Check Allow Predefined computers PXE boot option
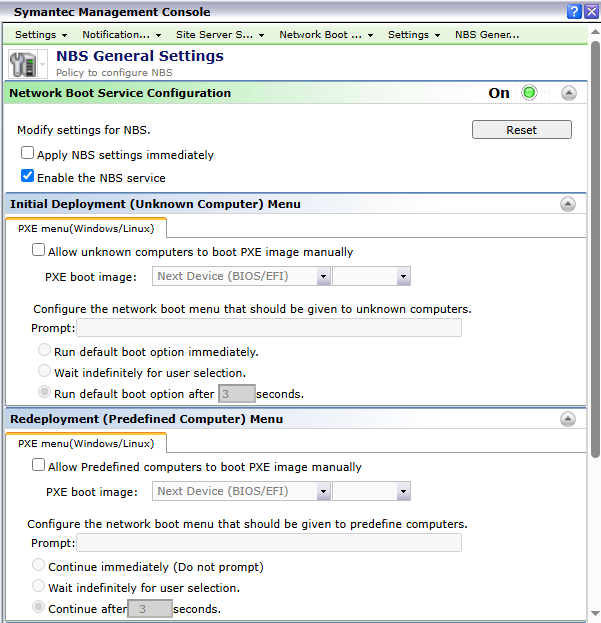Image resolution: width=601 pixels, height=623 pixels. [x=39, y=466]
